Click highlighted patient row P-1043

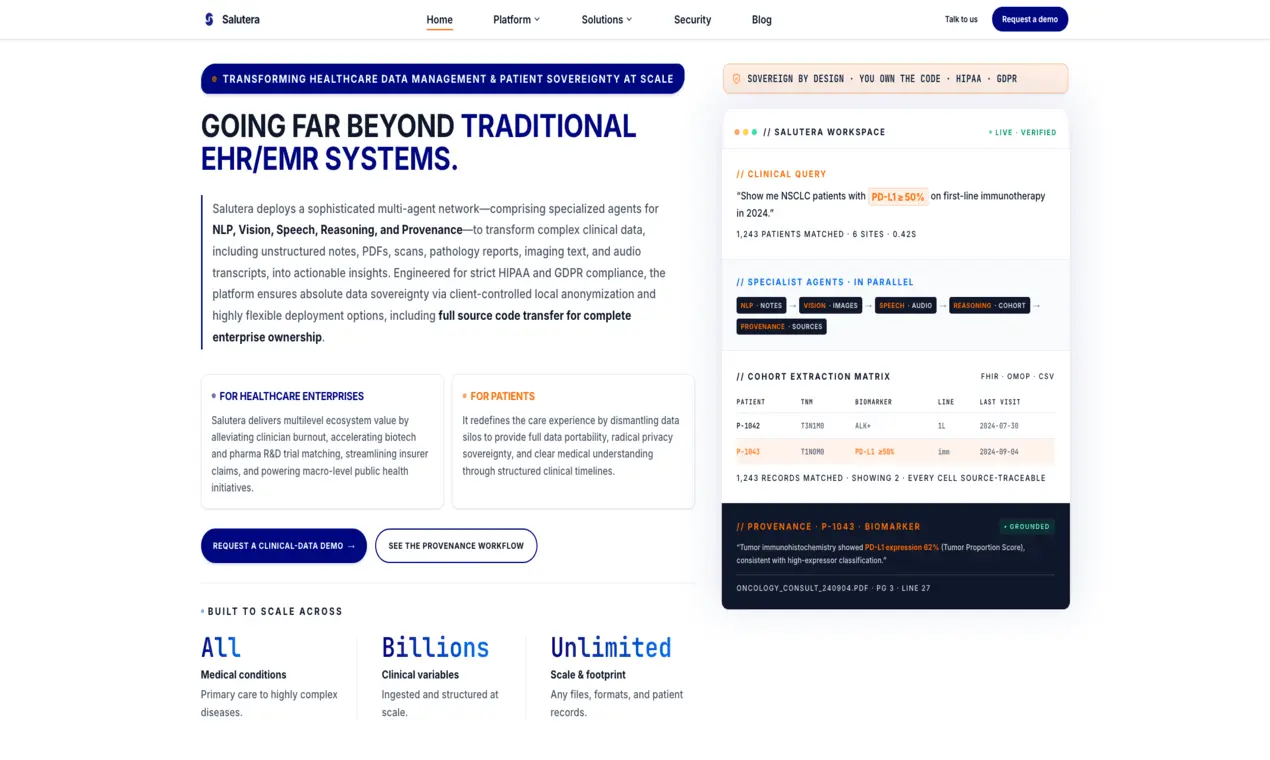[x=895, y=451]
